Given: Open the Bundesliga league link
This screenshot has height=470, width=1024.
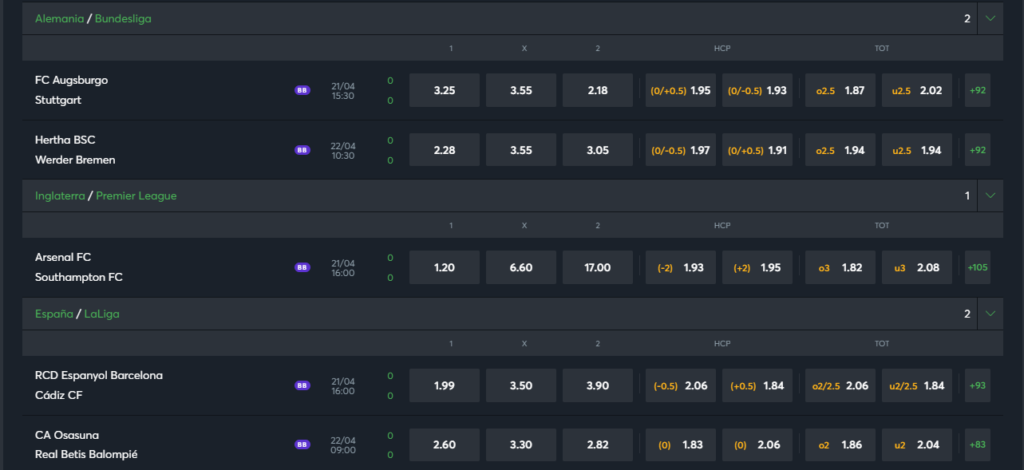Looking at the screenshot, I should tap(123, 18).
